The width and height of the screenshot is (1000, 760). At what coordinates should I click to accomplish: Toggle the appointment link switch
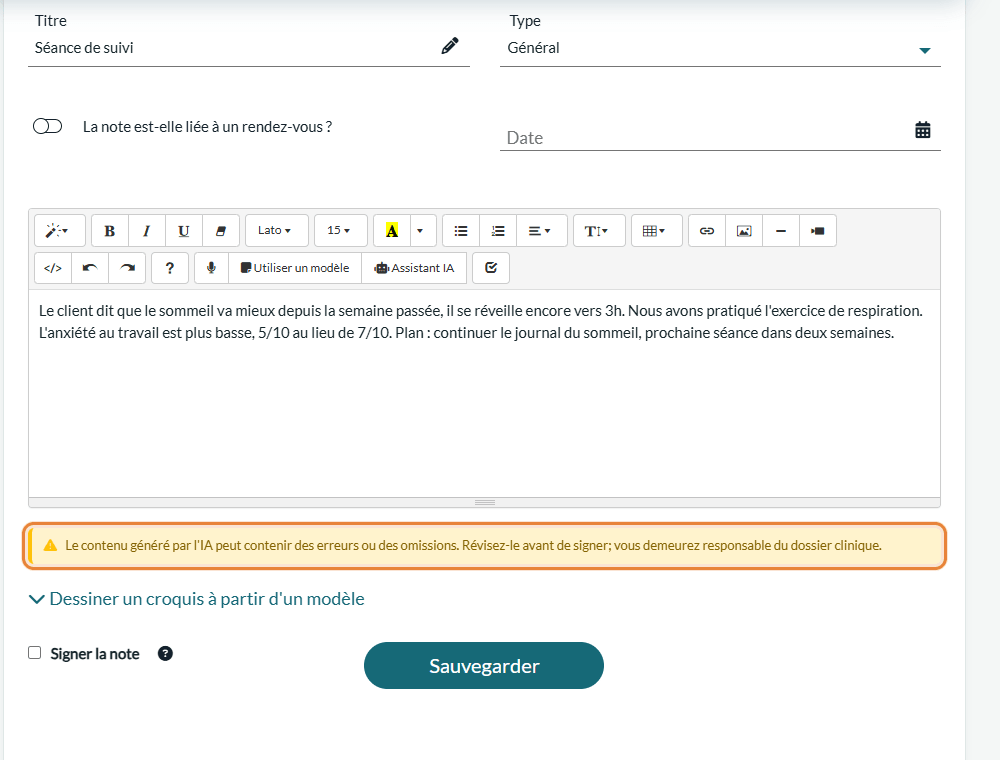point(48,126)
